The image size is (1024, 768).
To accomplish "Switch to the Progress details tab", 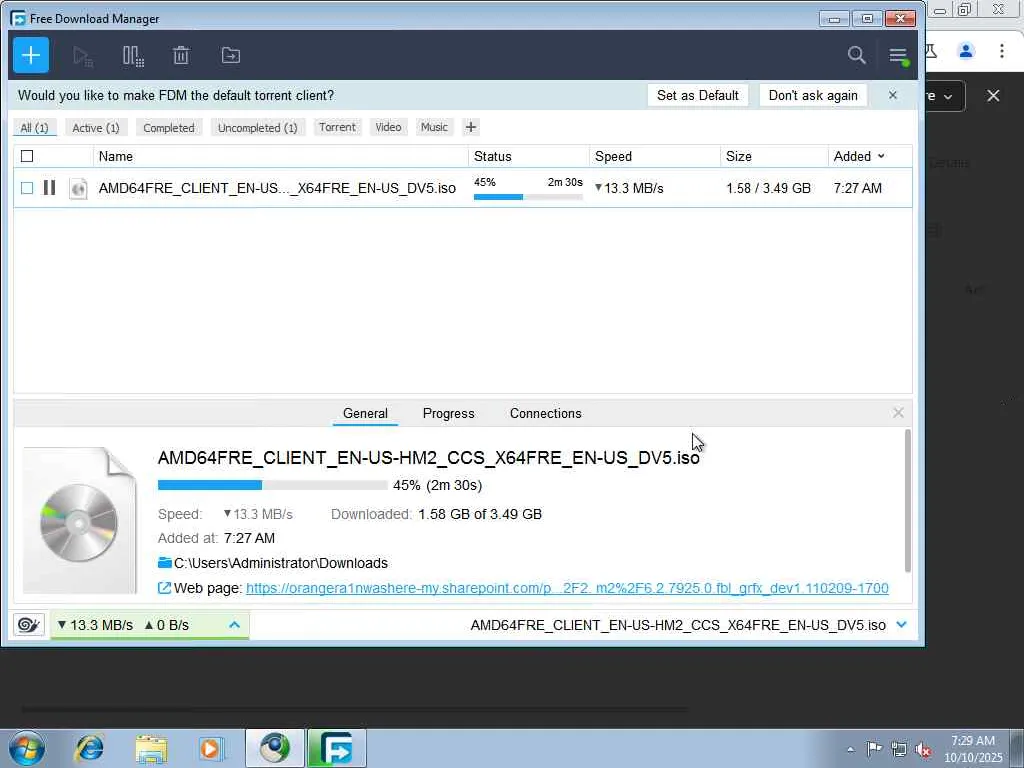I will coord(449,413).
